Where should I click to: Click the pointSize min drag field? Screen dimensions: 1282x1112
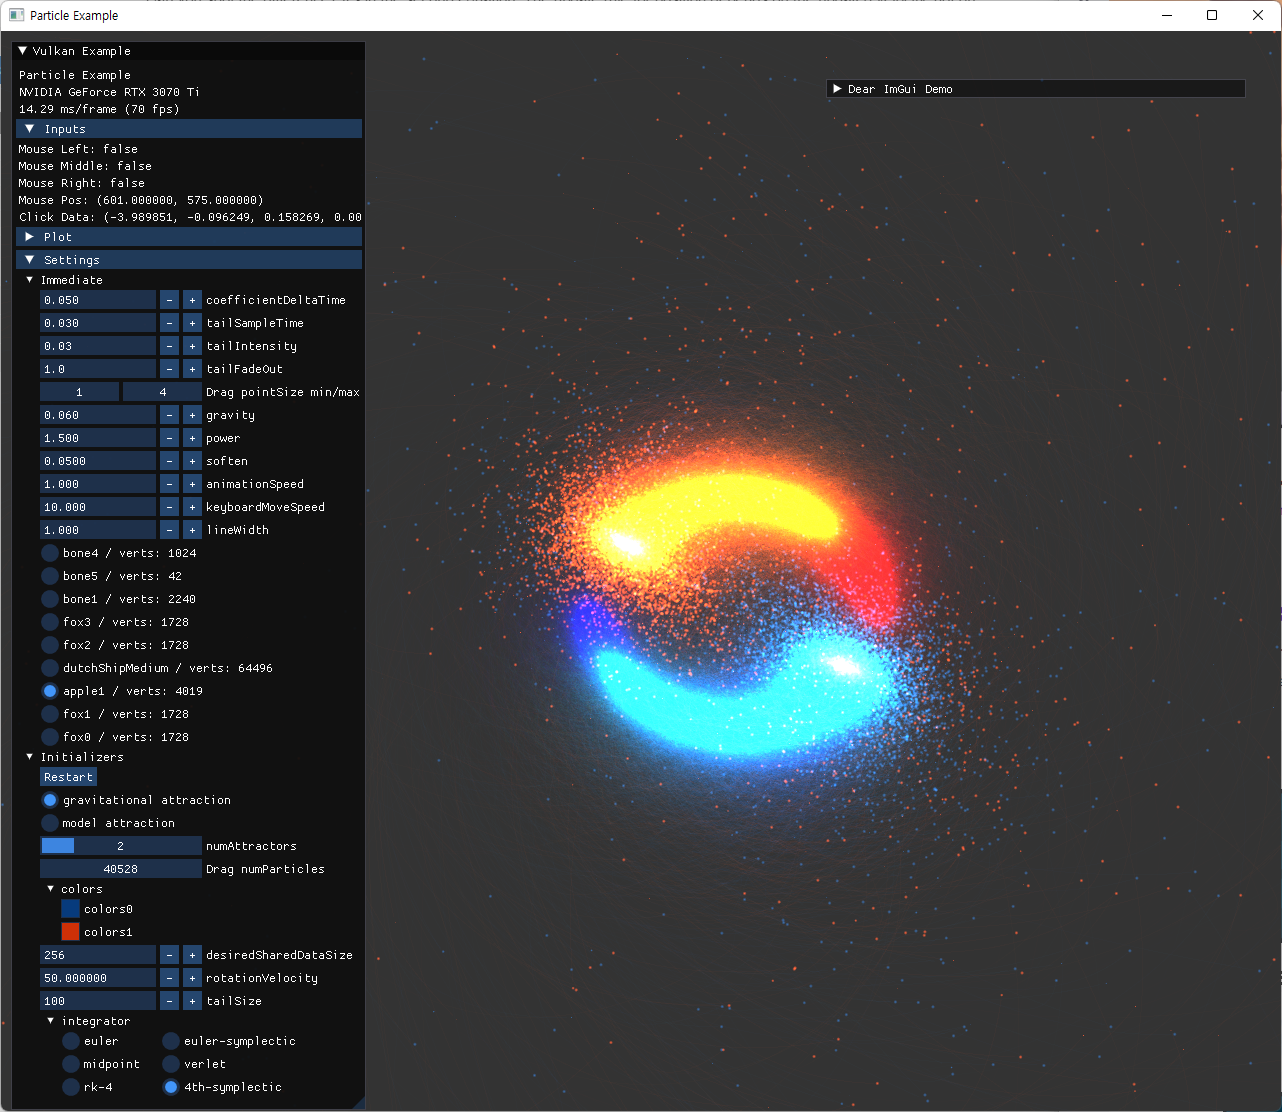point(79,392)
